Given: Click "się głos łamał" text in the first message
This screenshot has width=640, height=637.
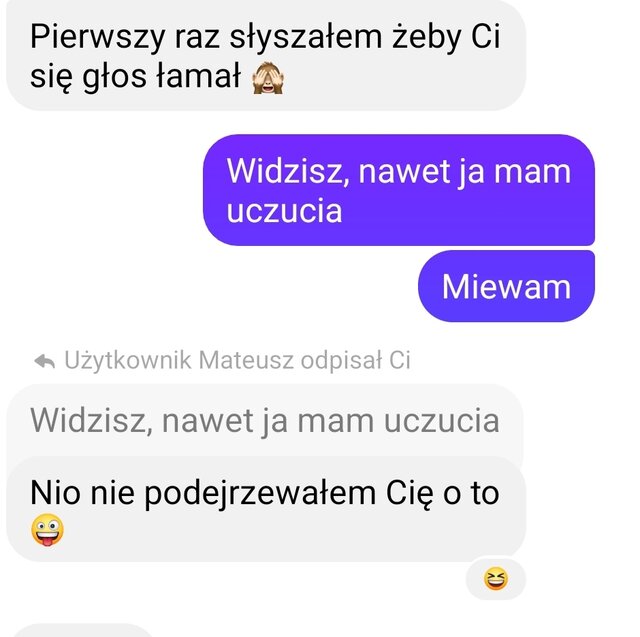Looking at the screenshot, I should pos(135,77).
